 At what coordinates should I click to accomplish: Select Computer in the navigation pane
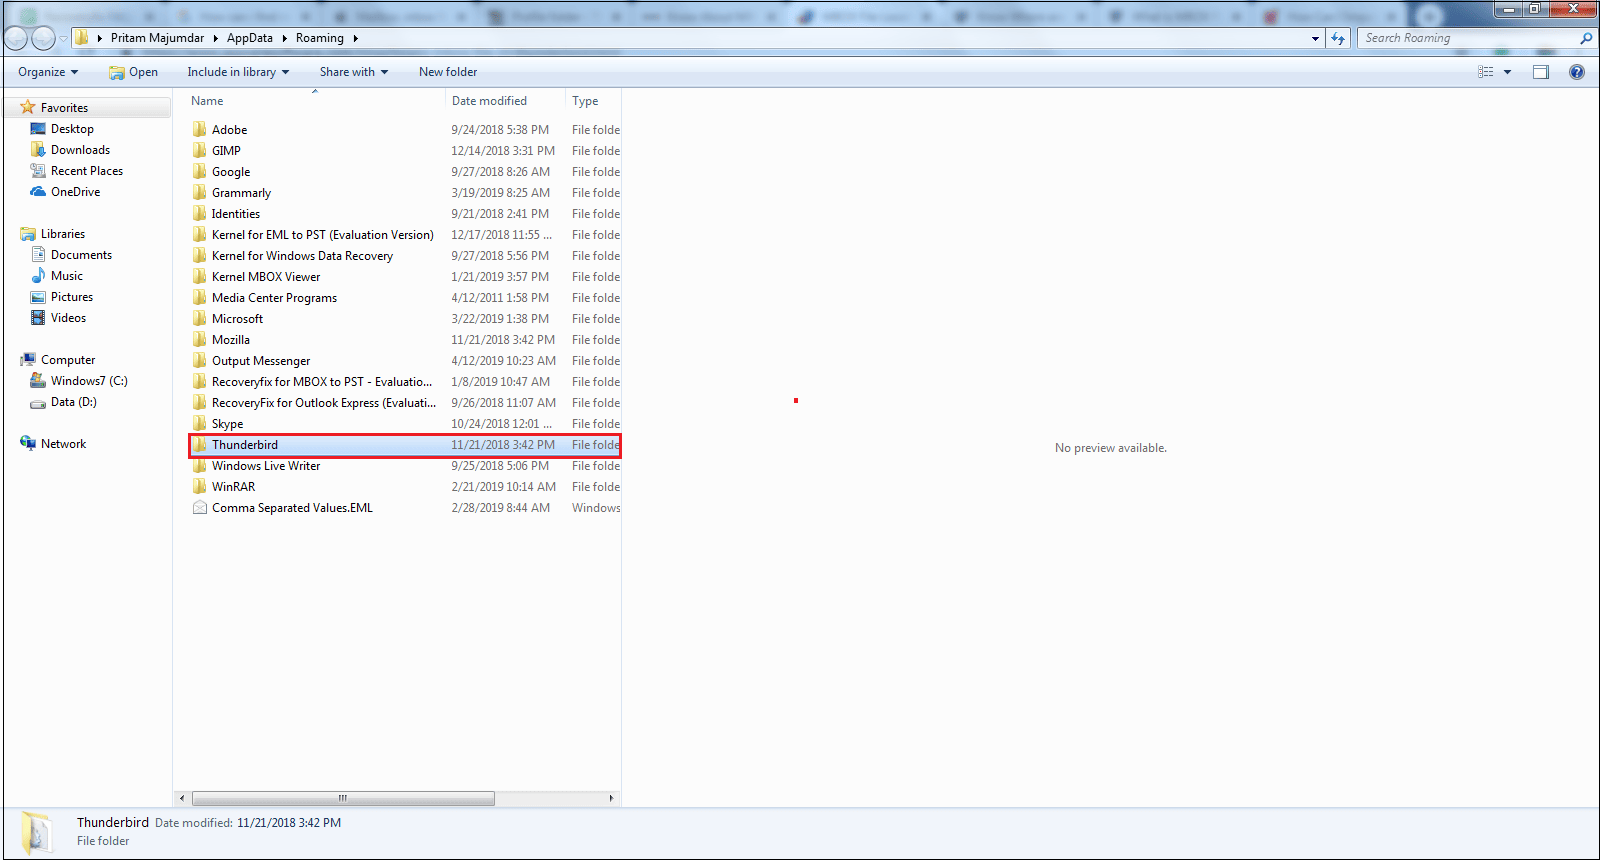pos(68,359)
